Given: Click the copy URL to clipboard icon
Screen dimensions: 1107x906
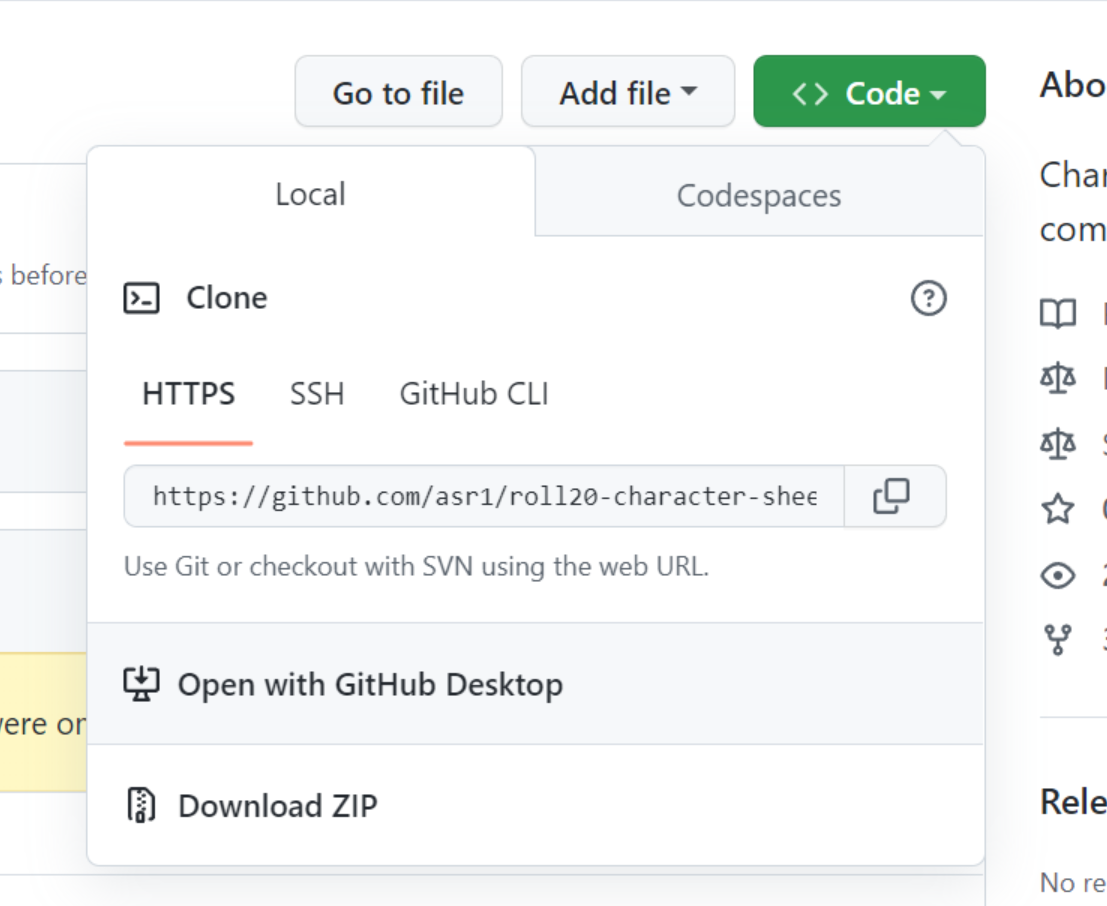Looking at the screenshot, I should click(x=891, y=496).
